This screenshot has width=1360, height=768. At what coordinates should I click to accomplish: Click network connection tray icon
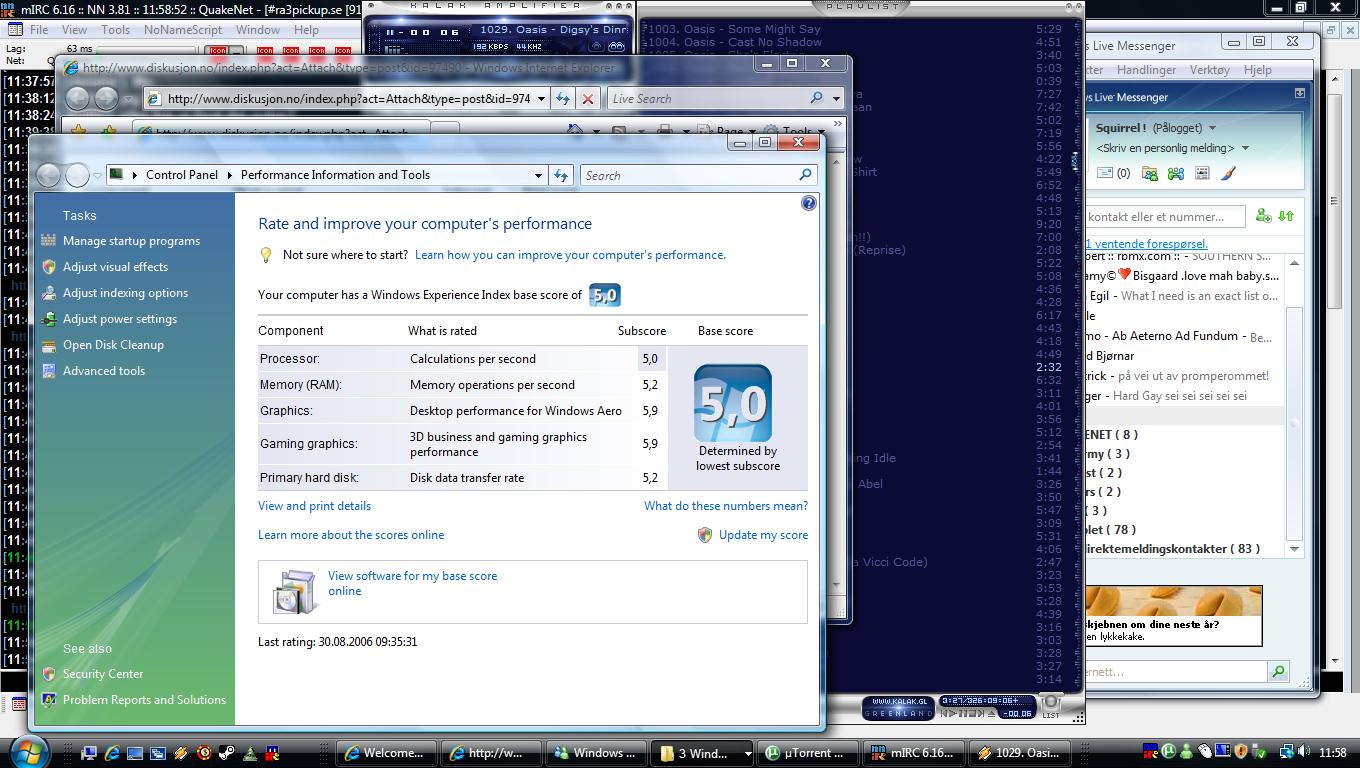(1287, 751)
